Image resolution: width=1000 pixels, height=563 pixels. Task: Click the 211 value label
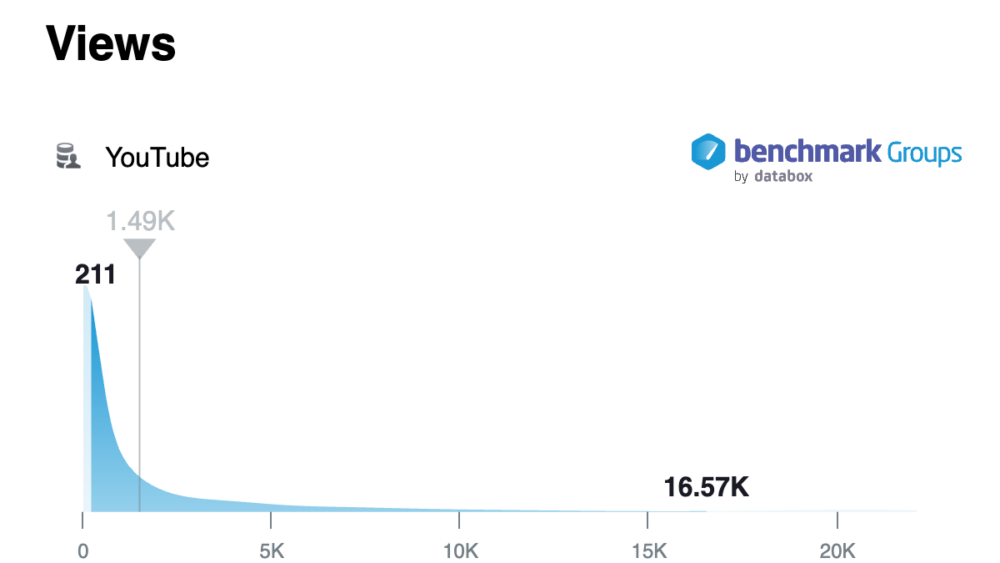pos(95,275)
